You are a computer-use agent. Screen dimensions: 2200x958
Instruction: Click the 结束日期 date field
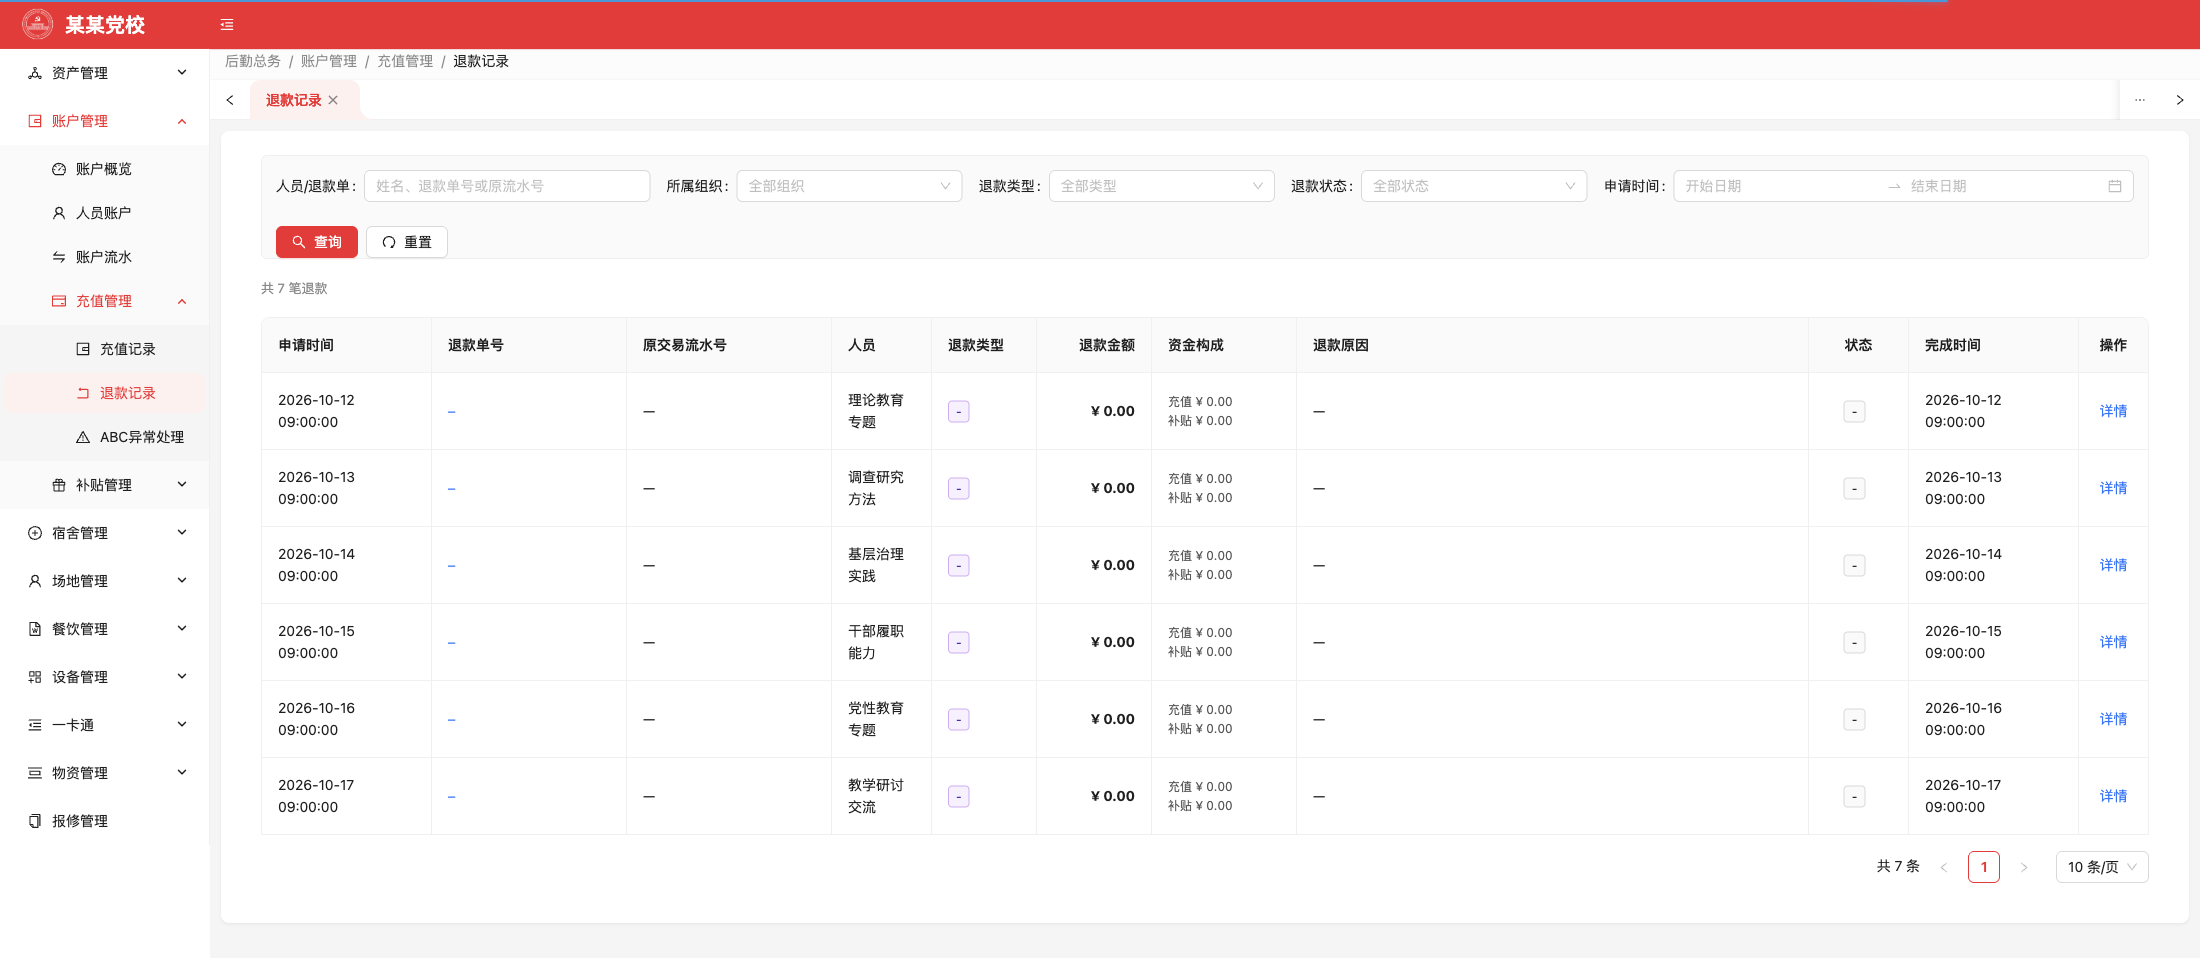tap(2003, 186)
